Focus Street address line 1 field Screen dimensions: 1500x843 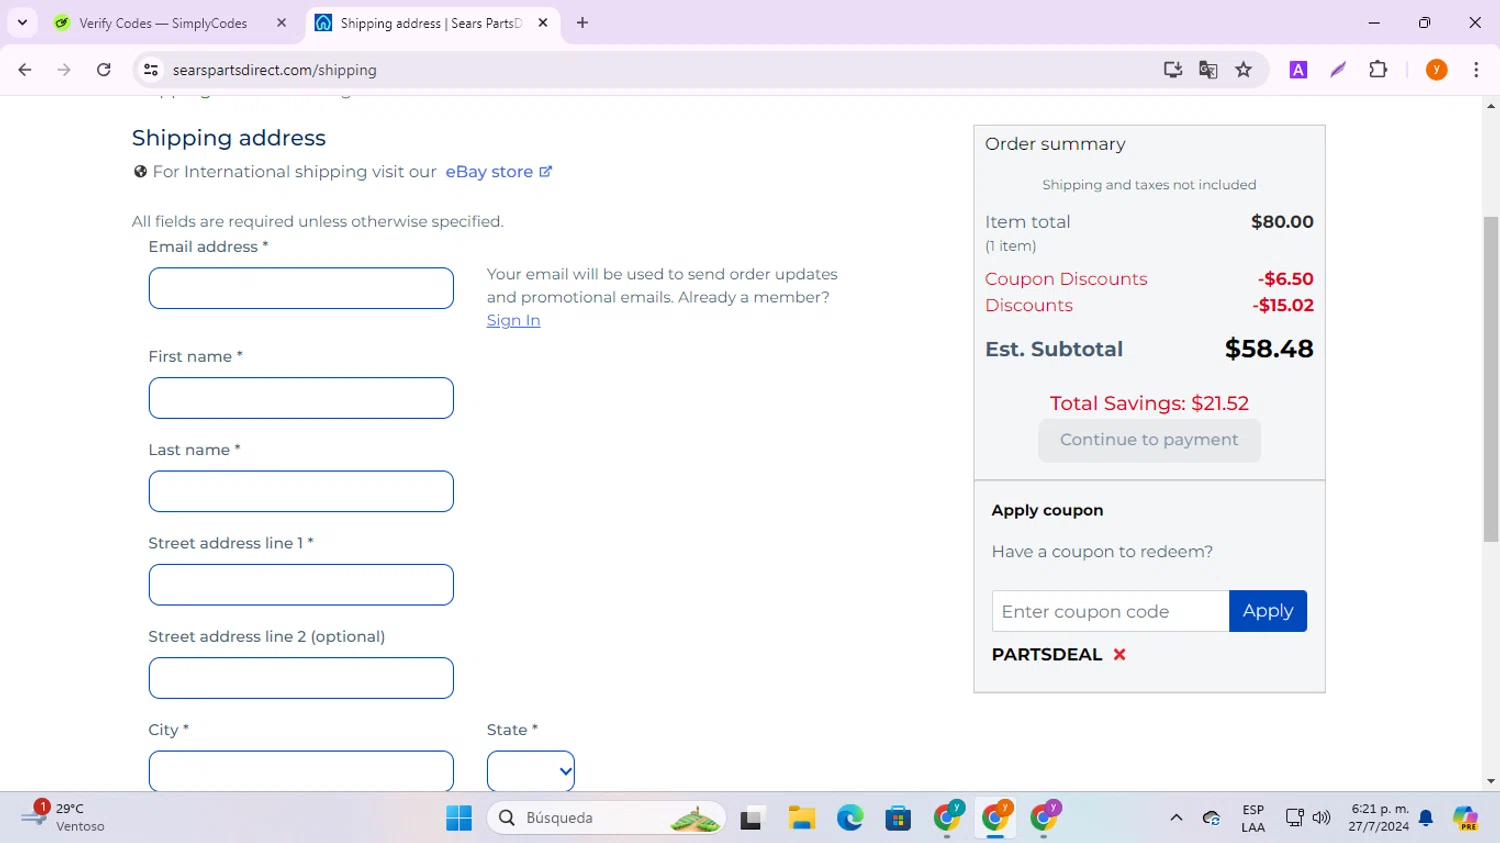pyautogui.click(x=301, y=585)
